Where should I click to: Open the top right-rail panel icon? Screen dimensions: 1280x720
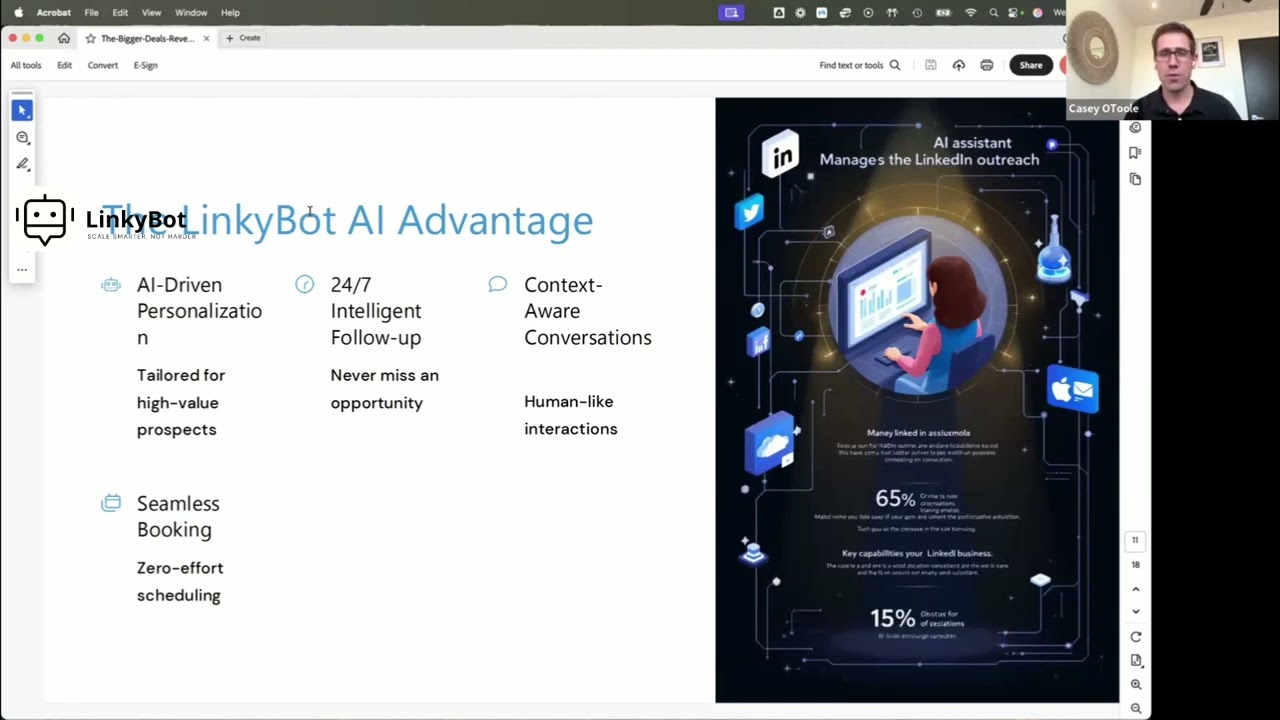1135,128
